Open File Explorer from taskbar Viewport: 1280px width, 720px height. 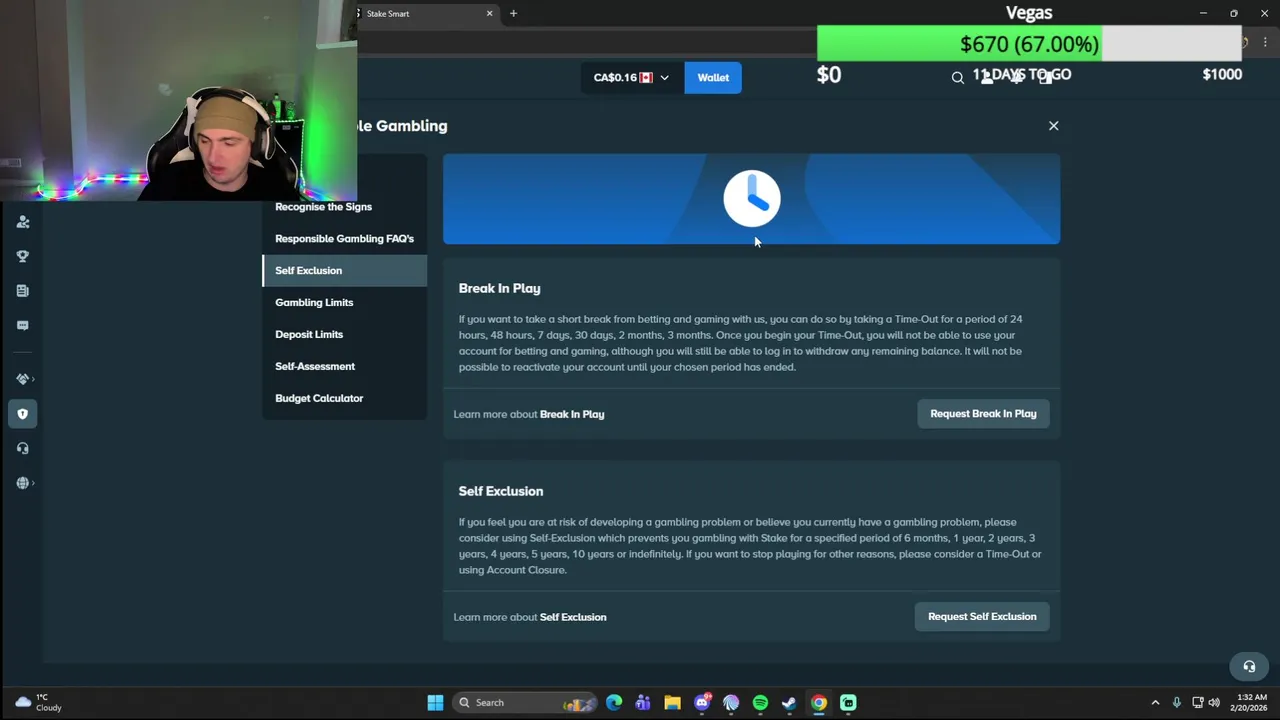(x=672, y=703)
